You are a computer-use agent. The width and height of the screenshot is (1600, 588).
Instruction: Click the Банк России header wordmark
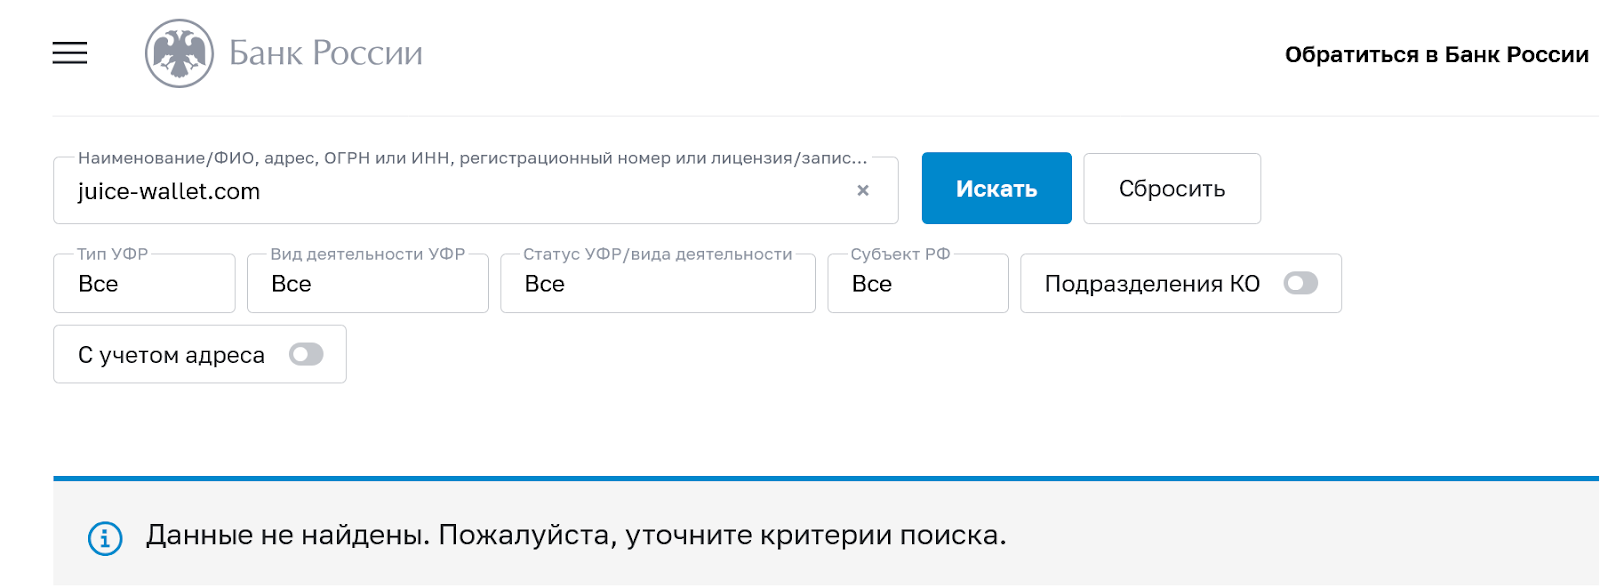[x=325, y=53]
